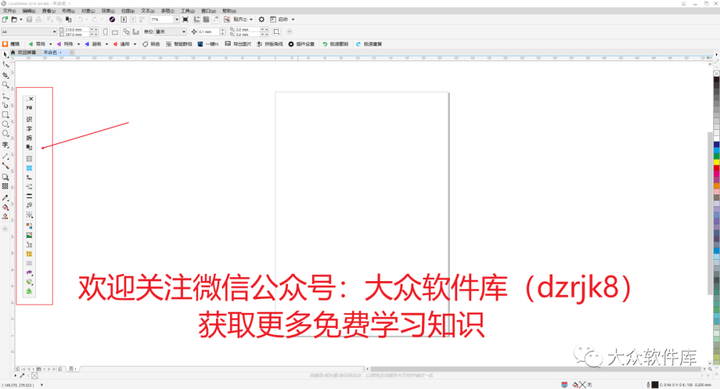Apply layout to all pages button
This screenshot has width=720, height=389.
click(126, 32)
